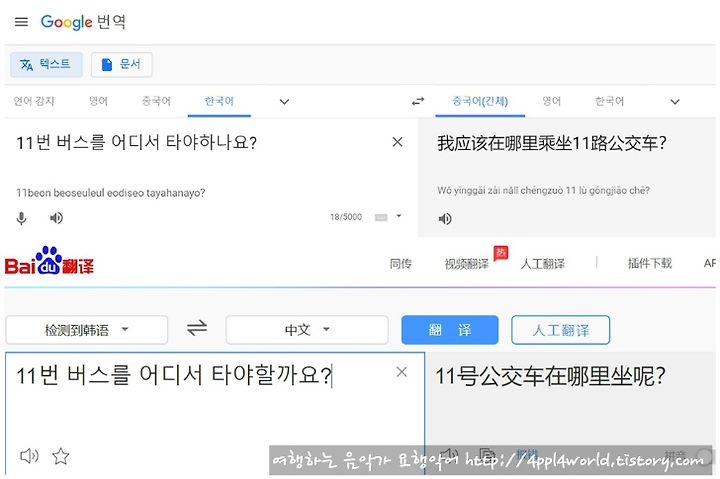
Task: Open Baidu 人工翻译 top menu item
Action: coord(542,264)
